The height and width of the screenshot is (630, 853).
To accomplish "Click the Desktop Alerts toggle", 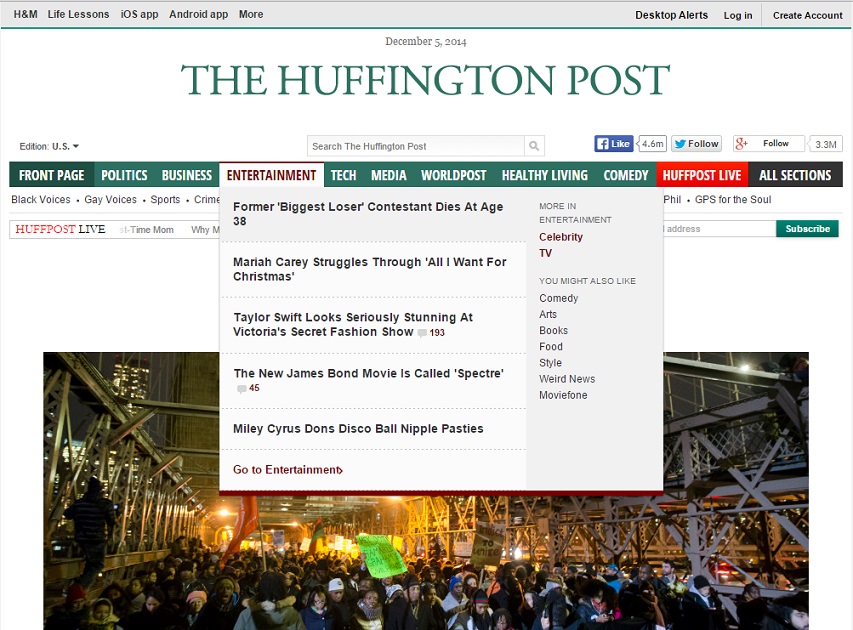I will (672, 15).
